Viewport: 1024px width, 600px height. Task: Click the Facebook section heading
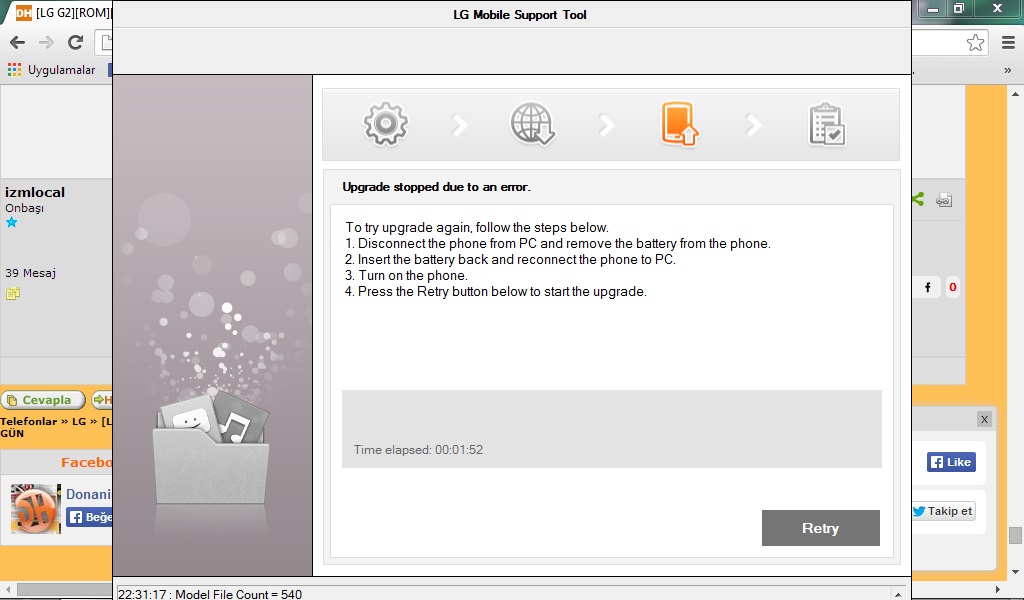tap(87, 462)
